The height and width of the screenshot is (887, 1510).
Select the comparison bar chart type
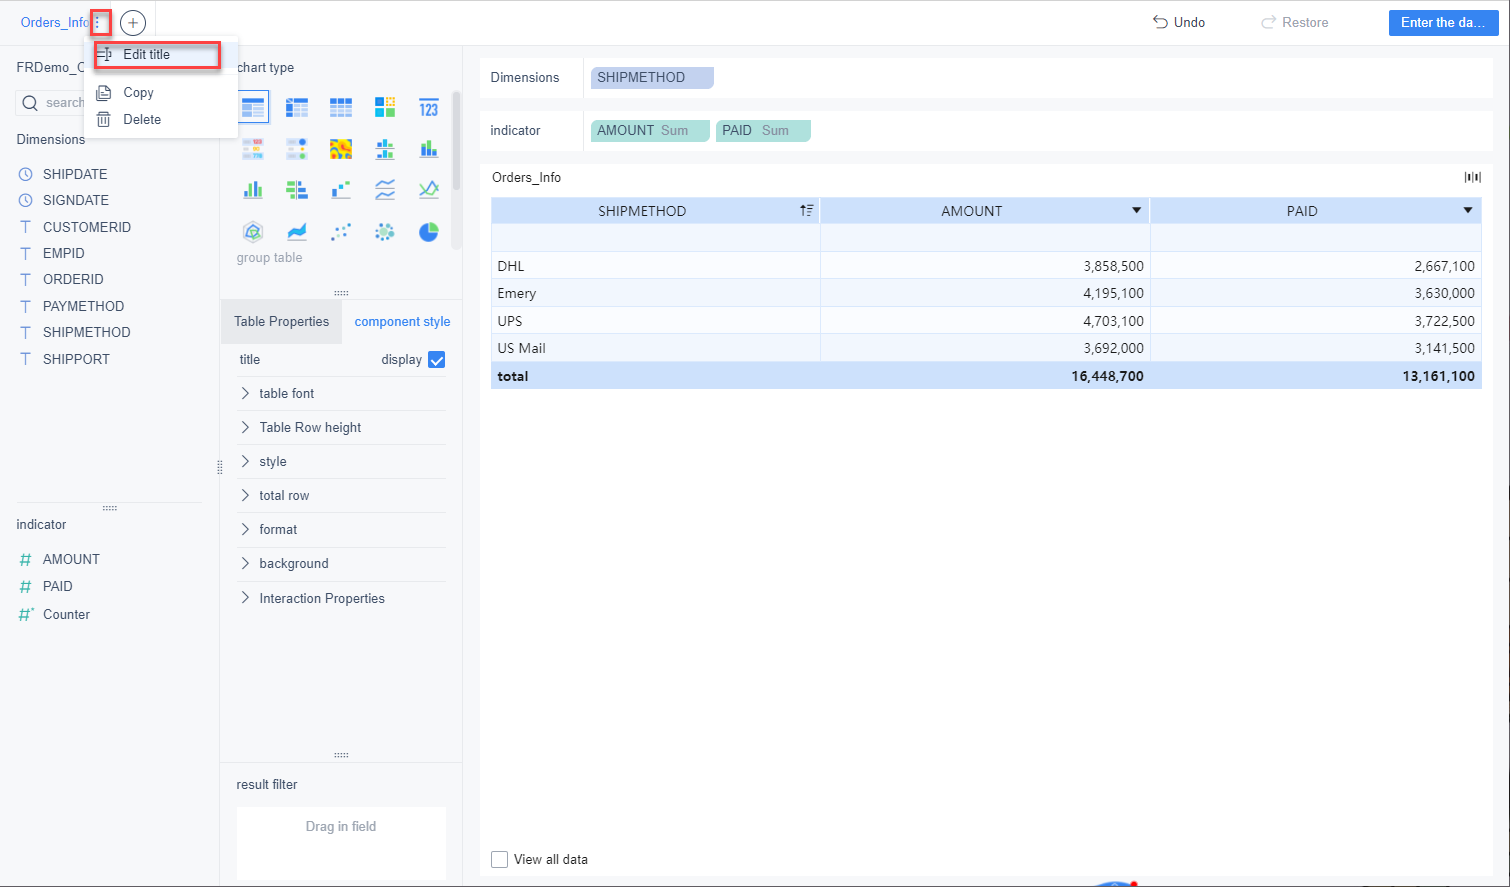click(x=297, y=190)
